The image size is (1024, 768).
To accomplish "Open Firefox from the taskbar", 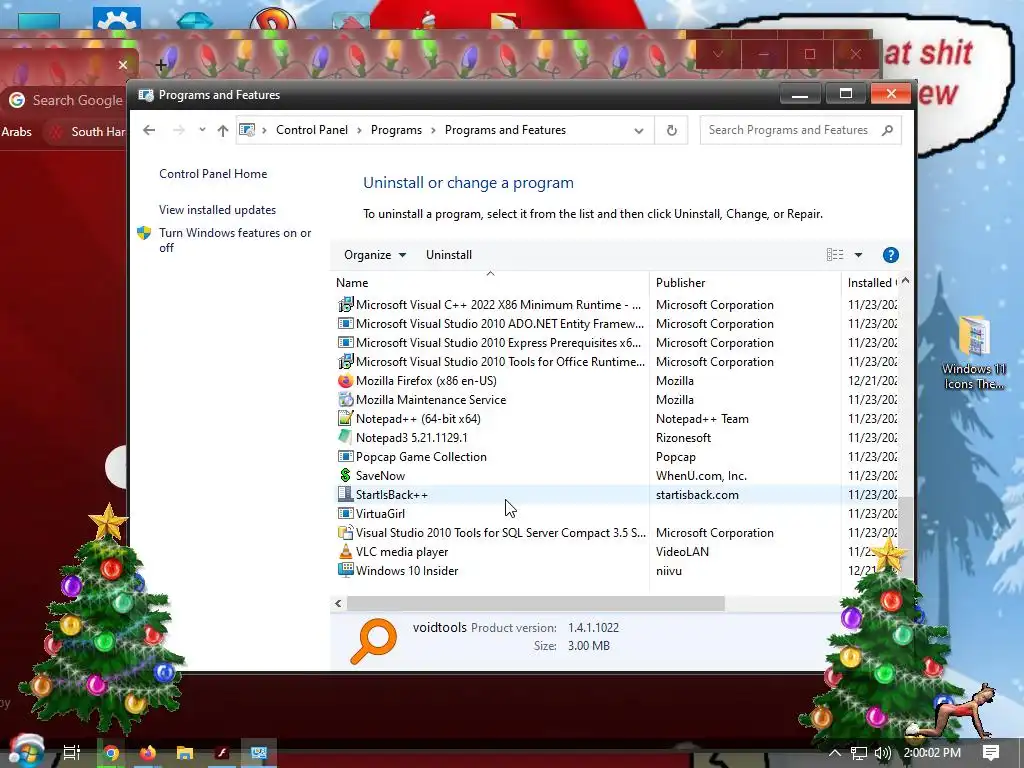I will pos(148,752).
